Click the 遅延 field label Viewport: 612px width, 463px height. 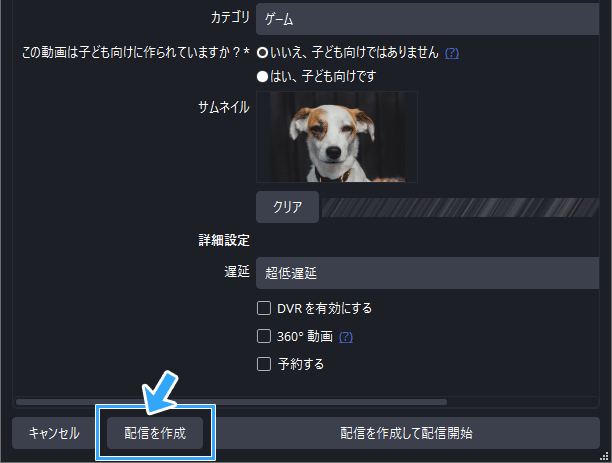(237, 271)
